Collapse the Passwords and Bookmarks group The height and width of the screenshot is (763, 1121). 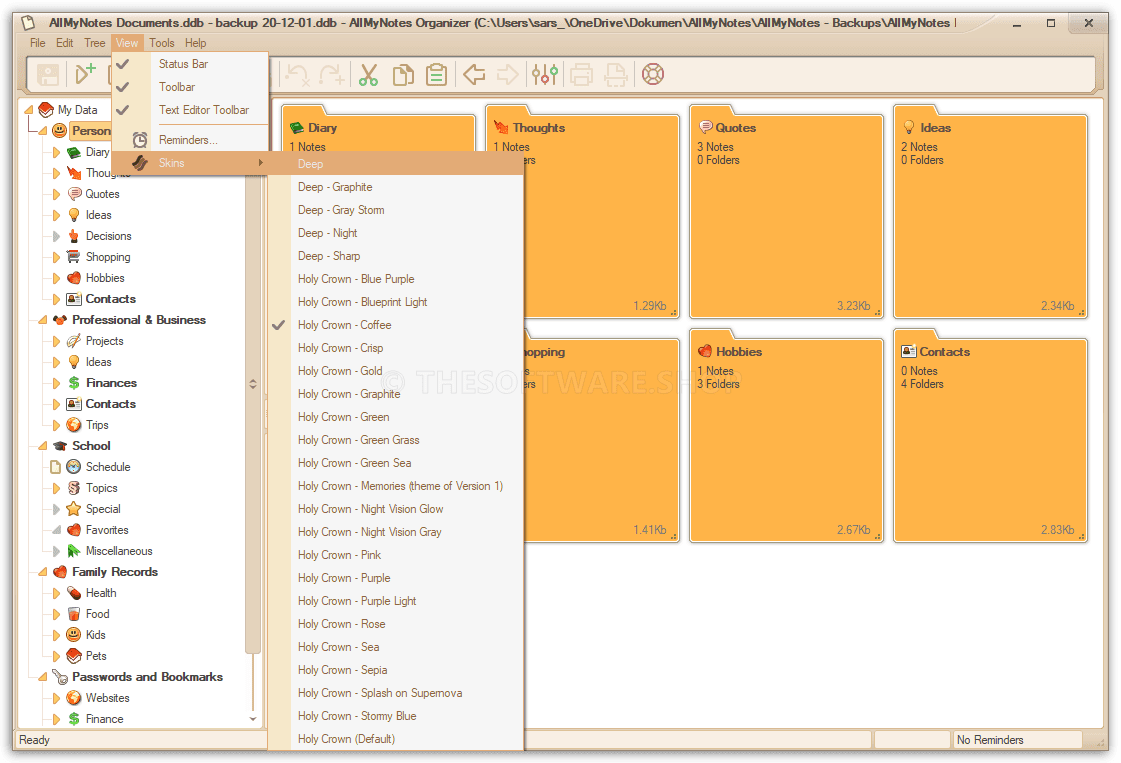(x=43, y=676)
